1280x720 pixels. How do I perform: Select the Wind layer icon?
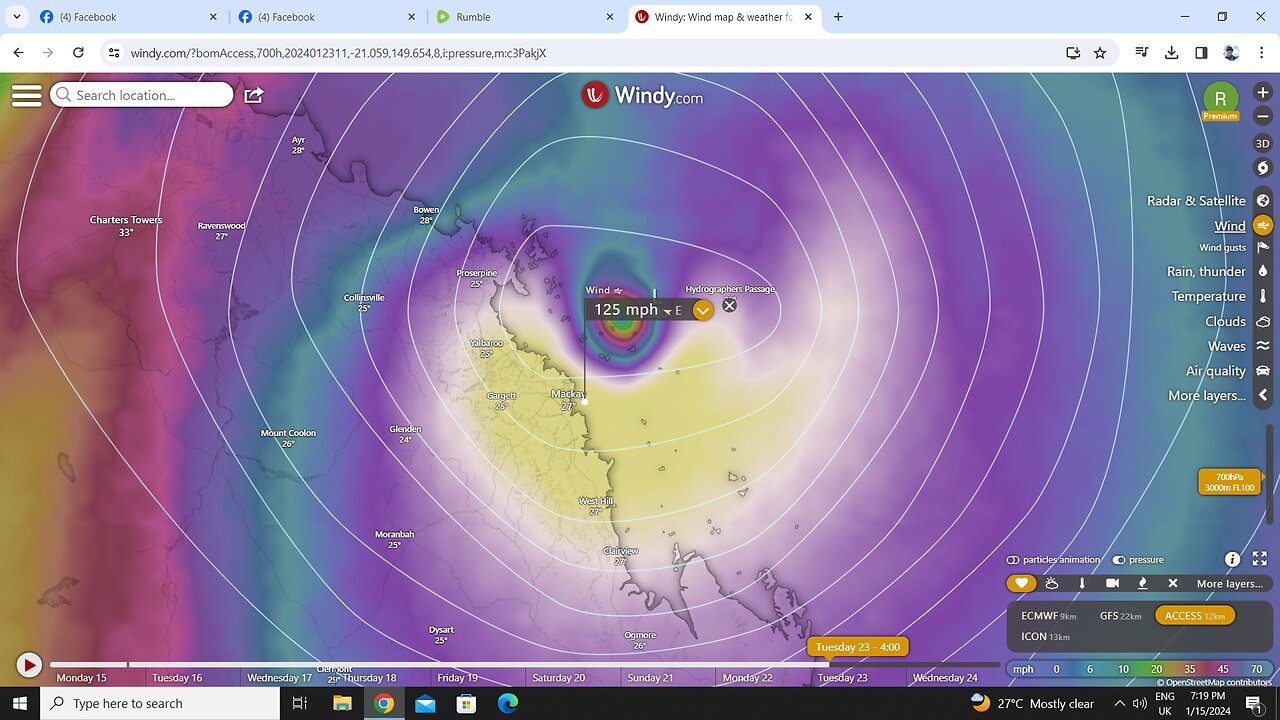click(1263, 226)
